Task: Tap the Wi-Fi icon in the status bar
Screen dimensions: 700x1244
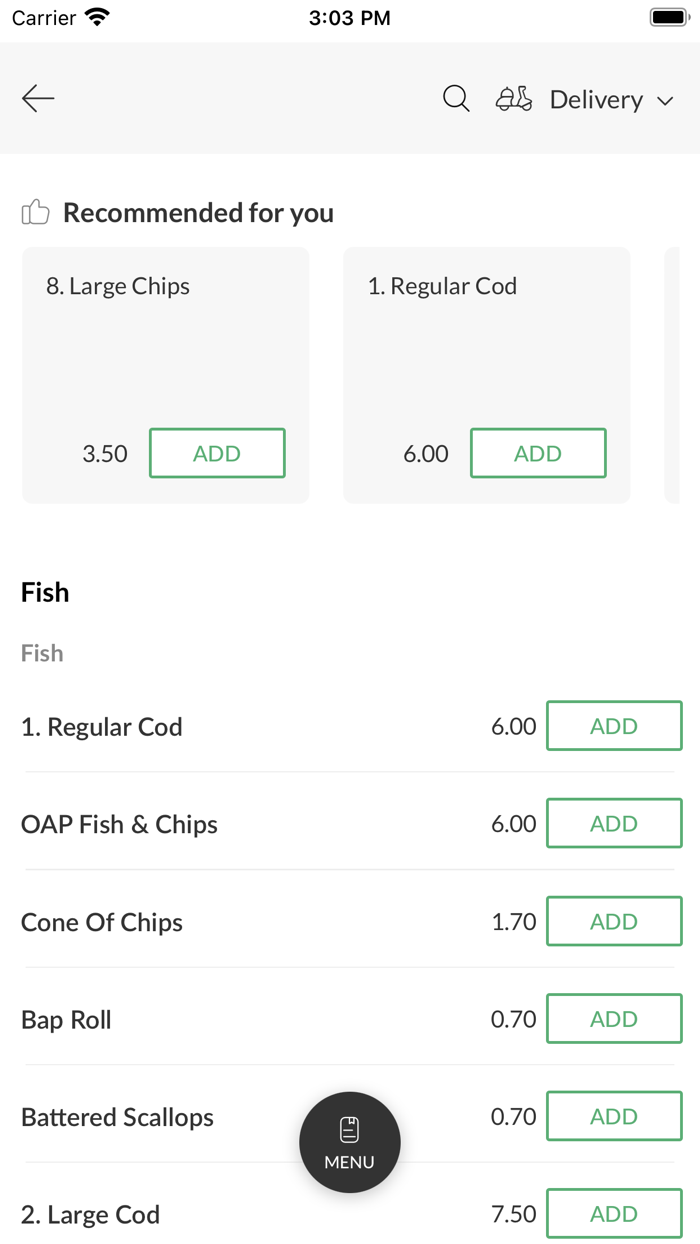Action: (98, 16)
